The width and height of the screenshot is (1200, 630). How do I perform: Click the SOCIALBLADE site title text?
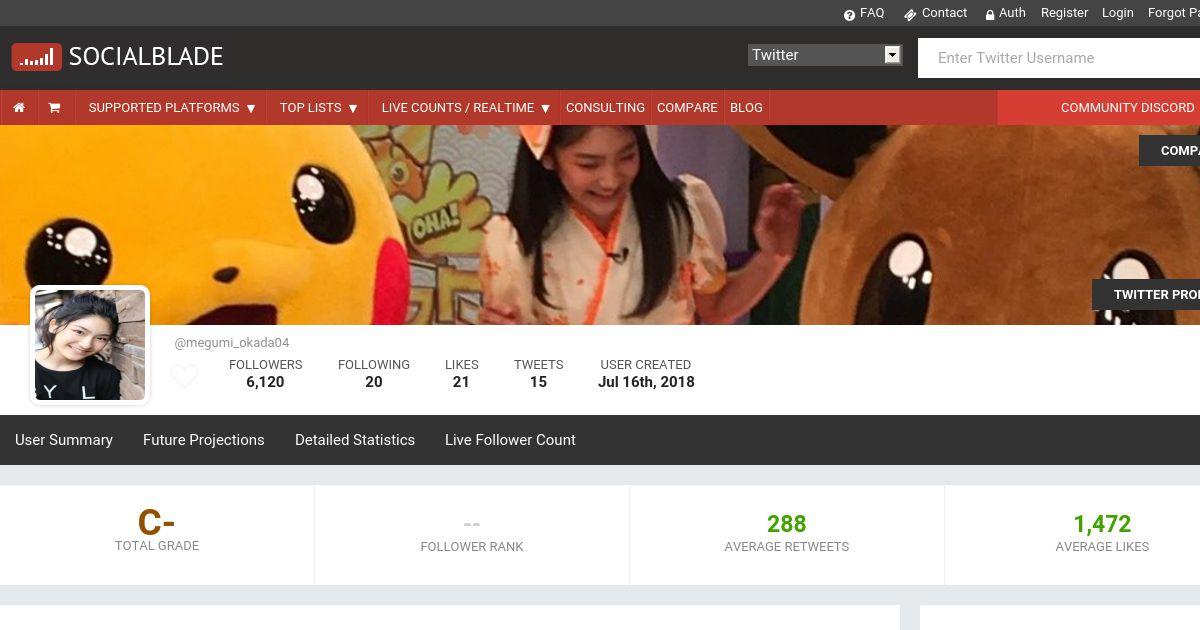tap(146, 57)
